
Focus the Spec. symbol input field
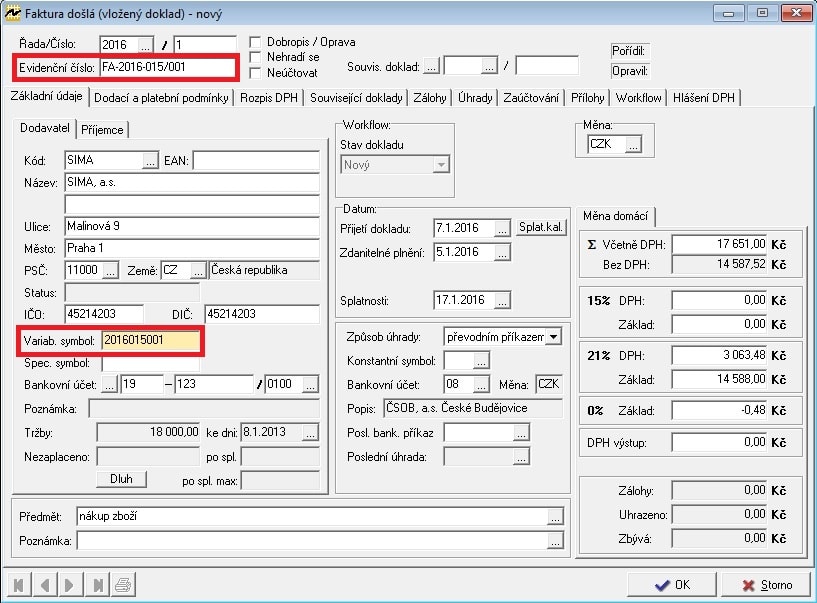pyautogui.click(x=151, y=363)
